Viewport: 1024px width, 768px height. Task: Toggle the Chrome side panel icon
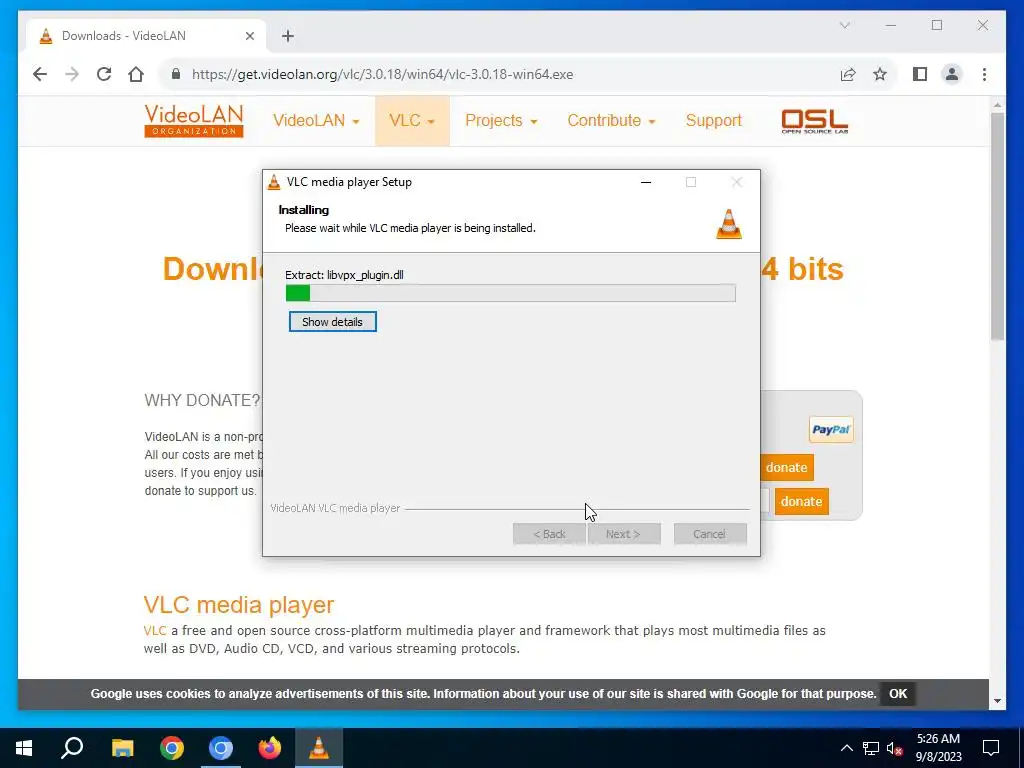click(x=920, y=74)
